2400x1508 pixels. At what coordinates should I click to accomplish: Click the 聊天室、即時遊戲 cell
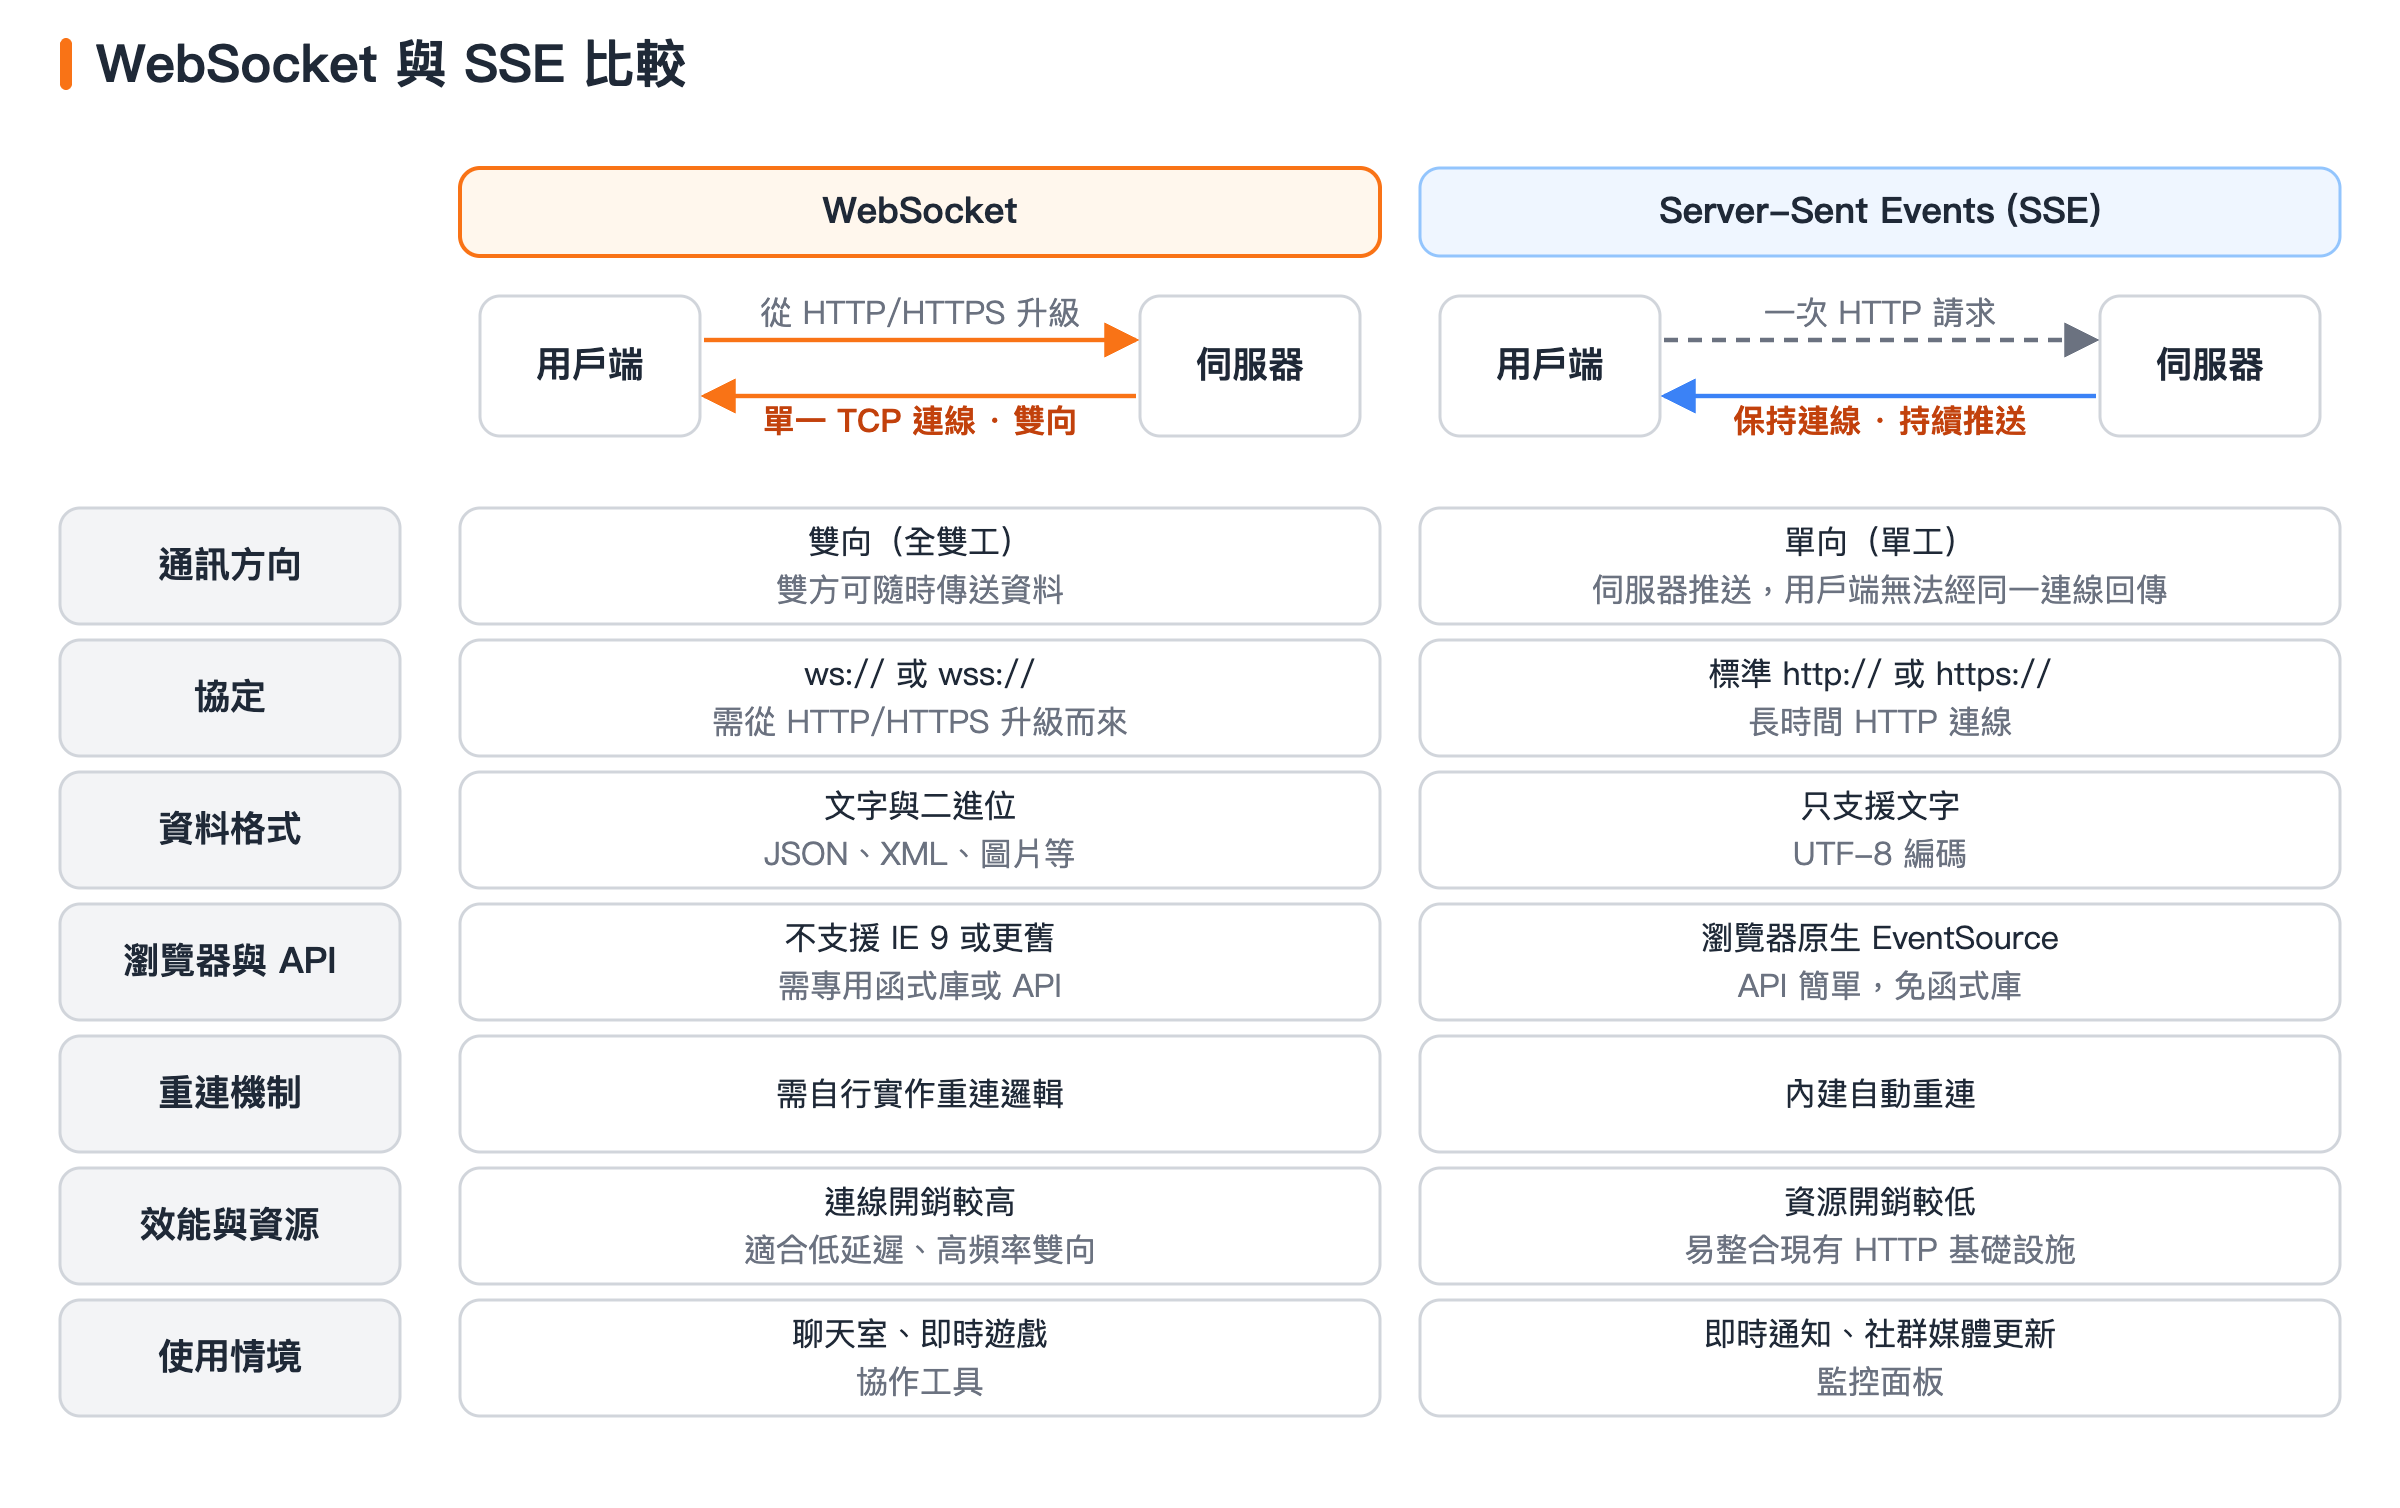pyautogui.click(x=920, y=1358)
